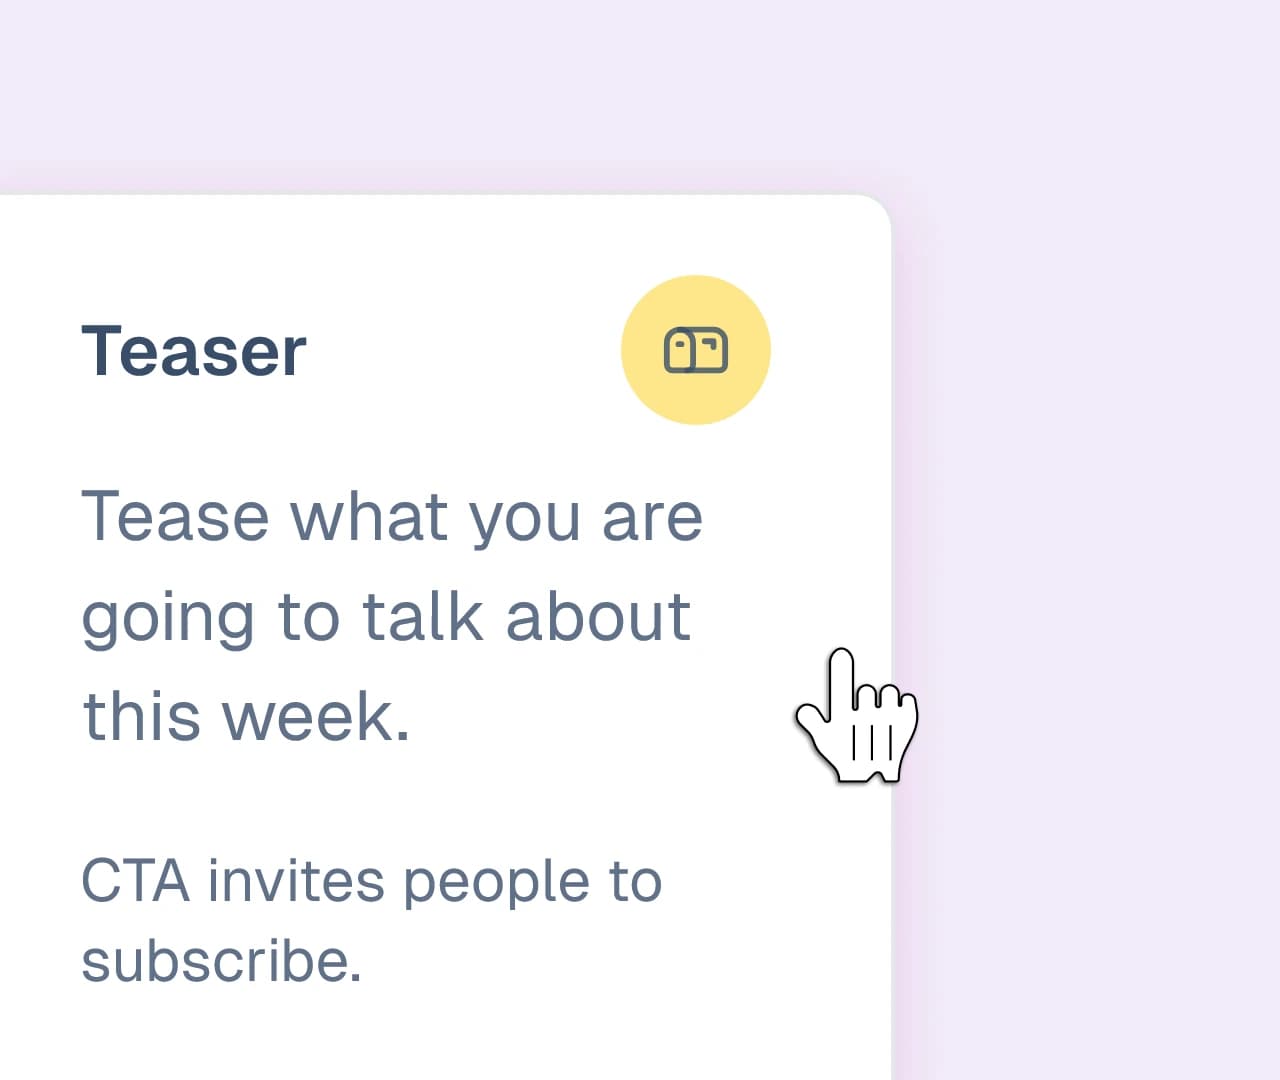Screen dimensions: 1280x1080
Task: Click the word 'about' in the paragraph
Action: (598, 617)
